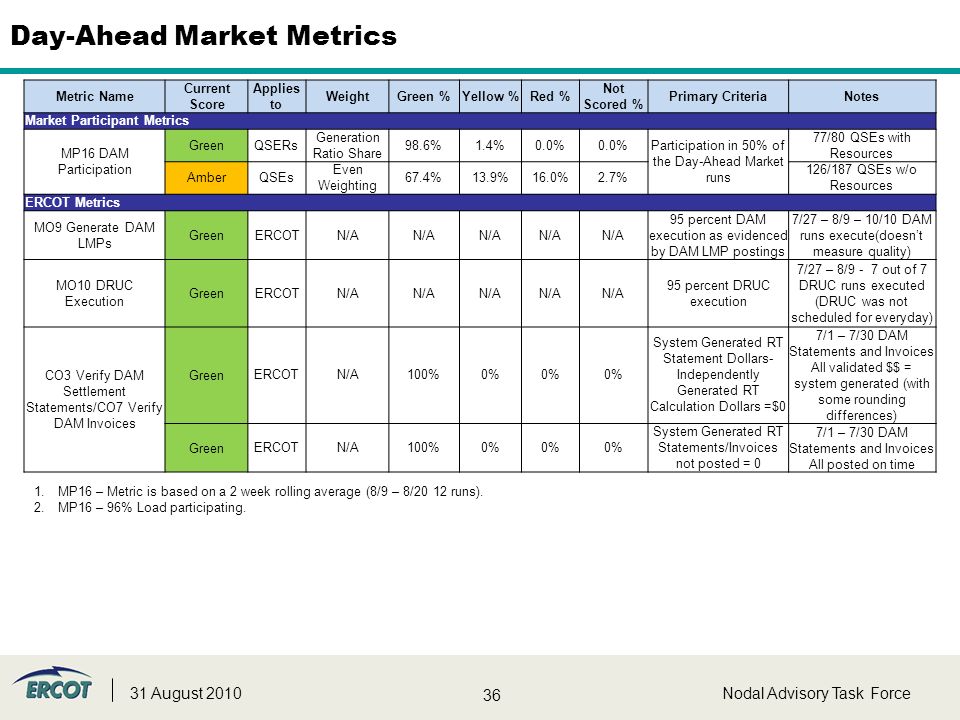This screenshot has height=720, width=960.
Task: Click the Amber score cell for QSEs
Action: 206,178
